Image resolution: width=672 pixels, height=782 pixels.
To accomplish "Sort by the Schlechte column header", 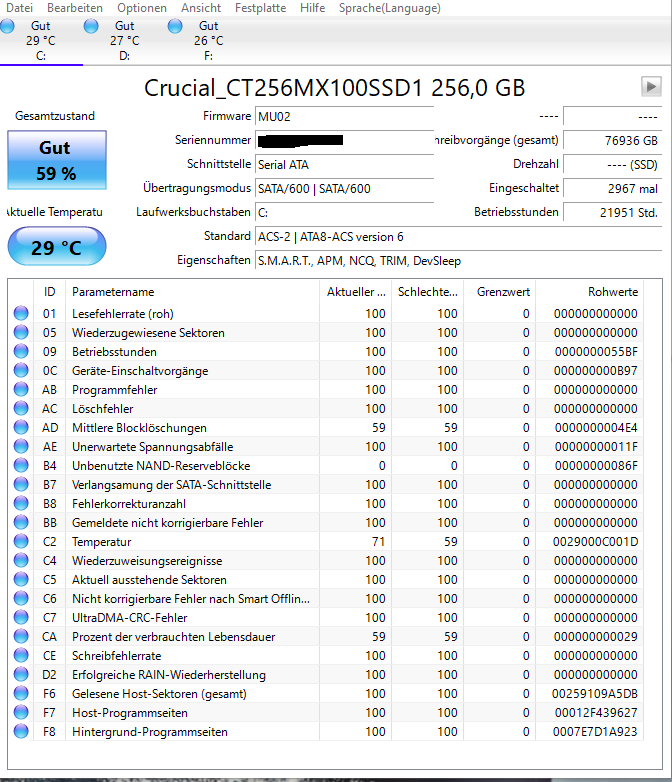I will pyautogui.click(x=428, y=292).
